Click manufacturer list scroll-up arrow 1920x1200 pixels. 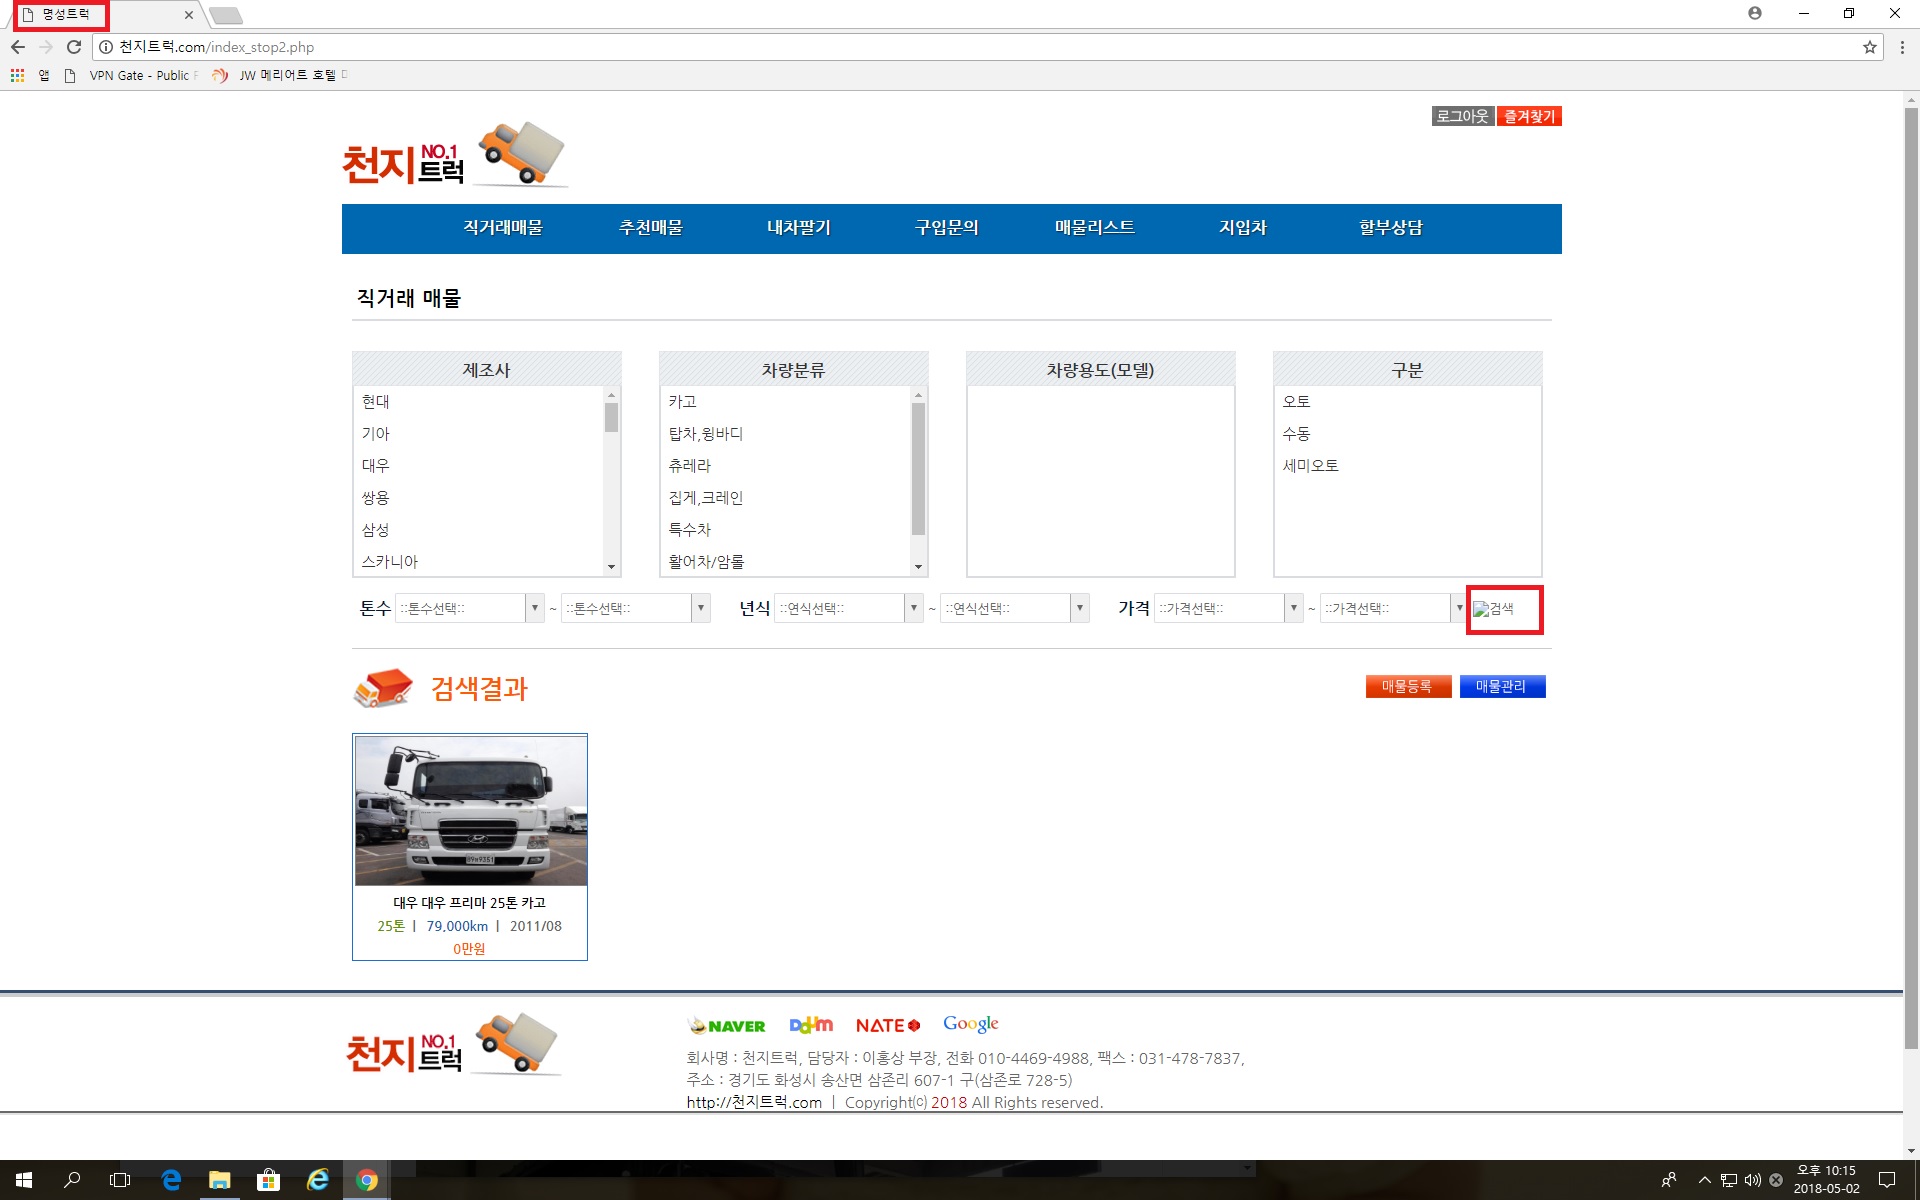[x=611, y=396]
